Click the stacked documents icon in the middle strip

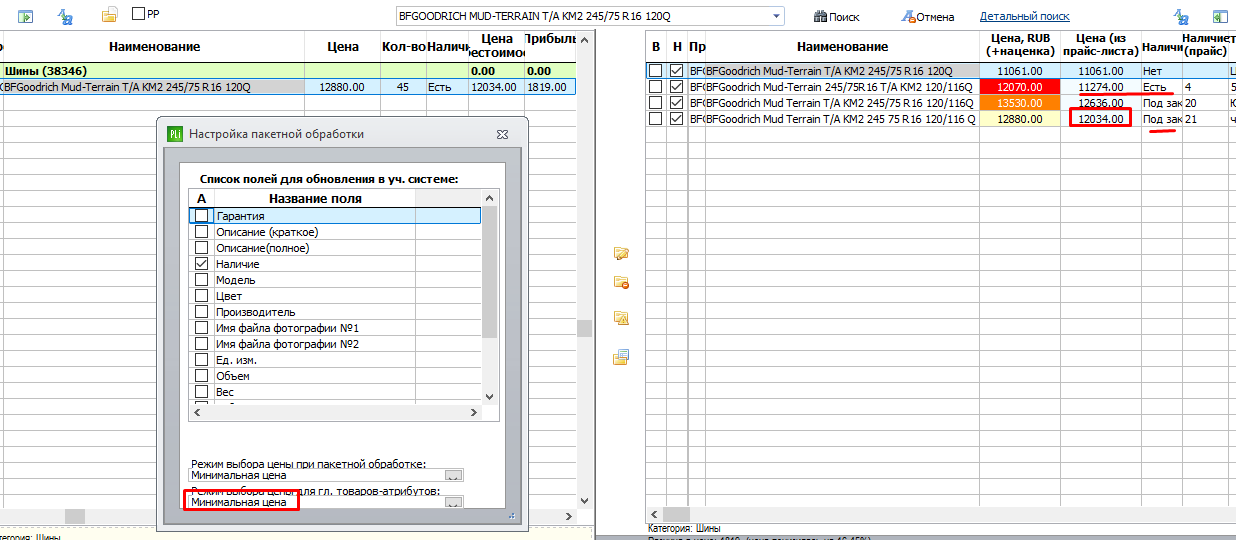coord(621,356)
